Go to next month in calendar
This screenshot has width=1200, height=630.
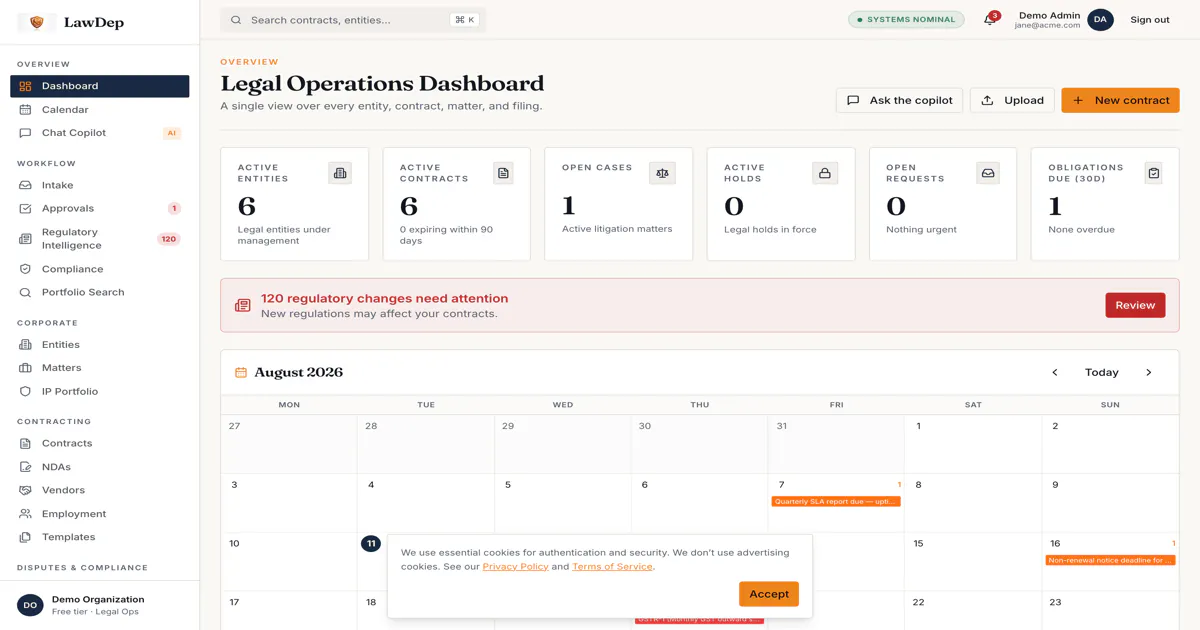point(1148,372)
